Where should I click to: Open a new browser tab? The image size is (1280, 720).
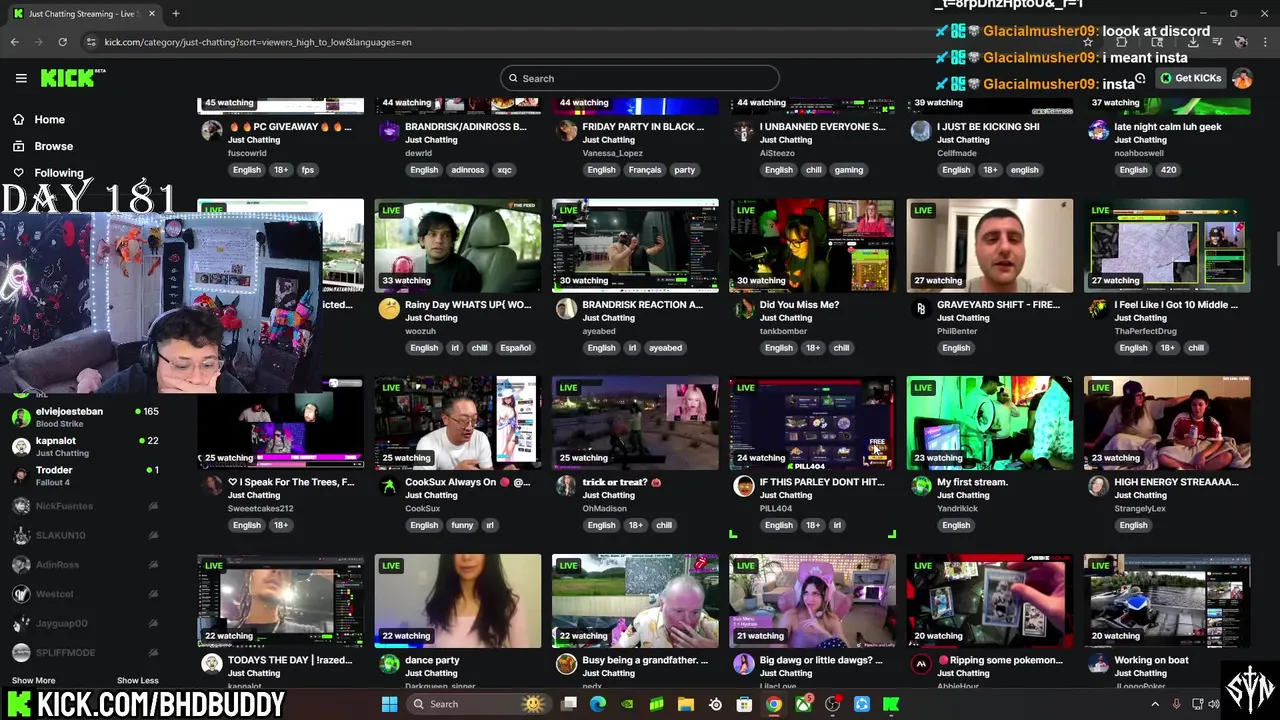175,14
